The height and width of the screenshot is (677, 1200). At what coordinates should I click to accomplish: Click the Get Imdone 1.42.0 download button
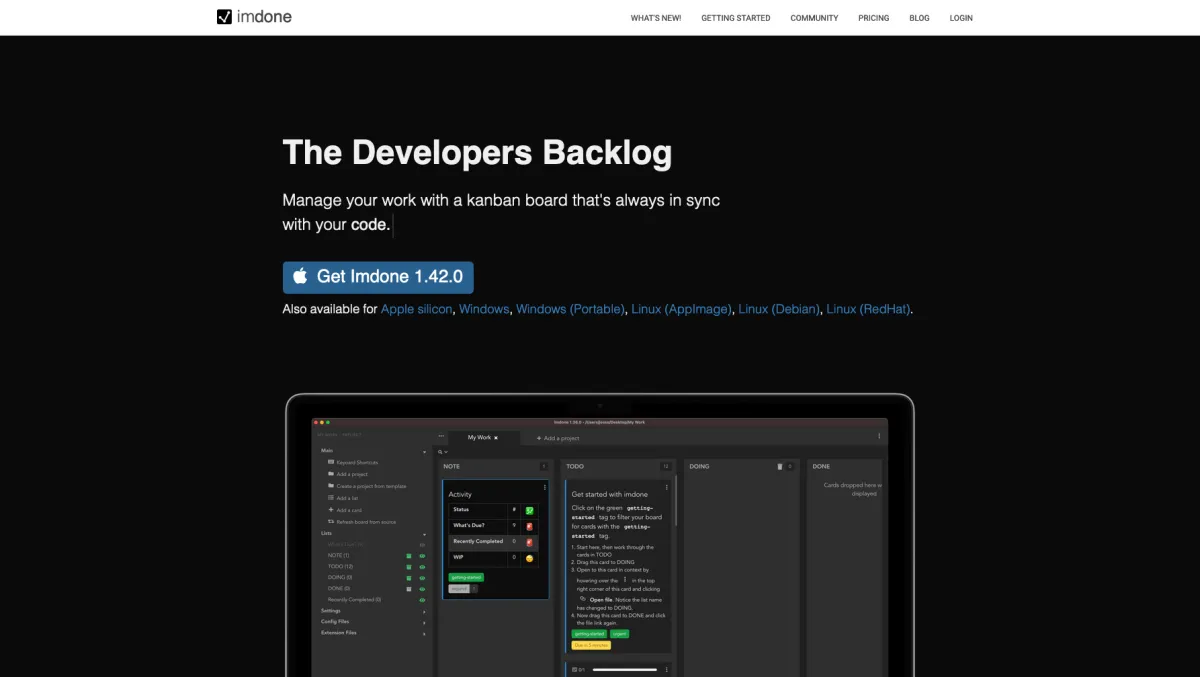pyautogui.click(x=378, y=277)
